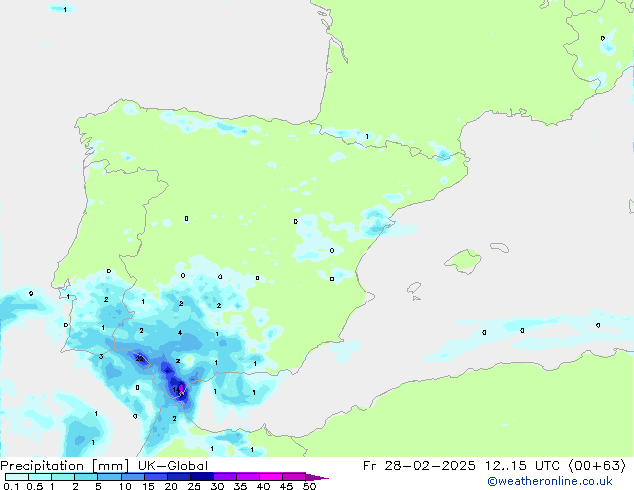
Task: Click legend label '20'
Action: point(171,486)
